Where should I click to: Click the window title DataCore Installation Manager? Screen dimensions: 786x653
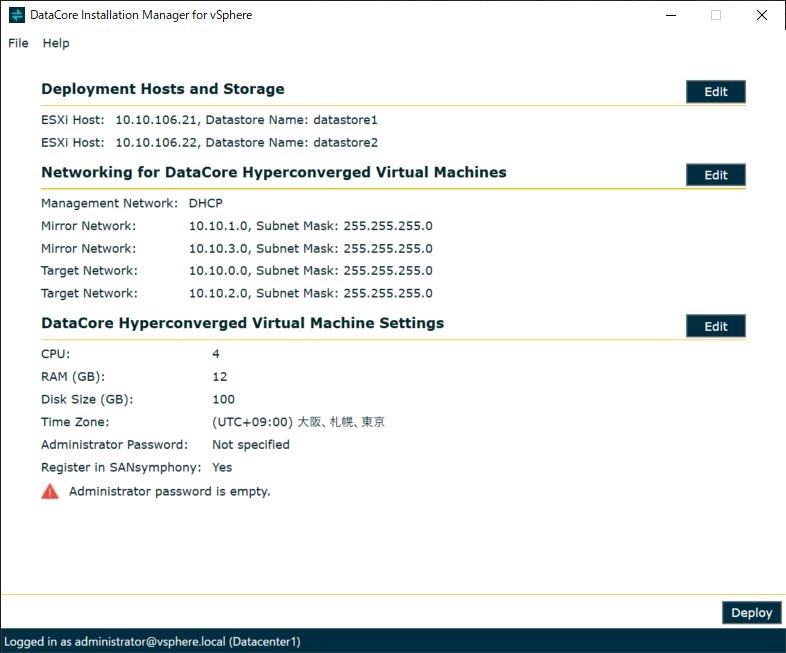pyautogui.click(x=141, y=15)
